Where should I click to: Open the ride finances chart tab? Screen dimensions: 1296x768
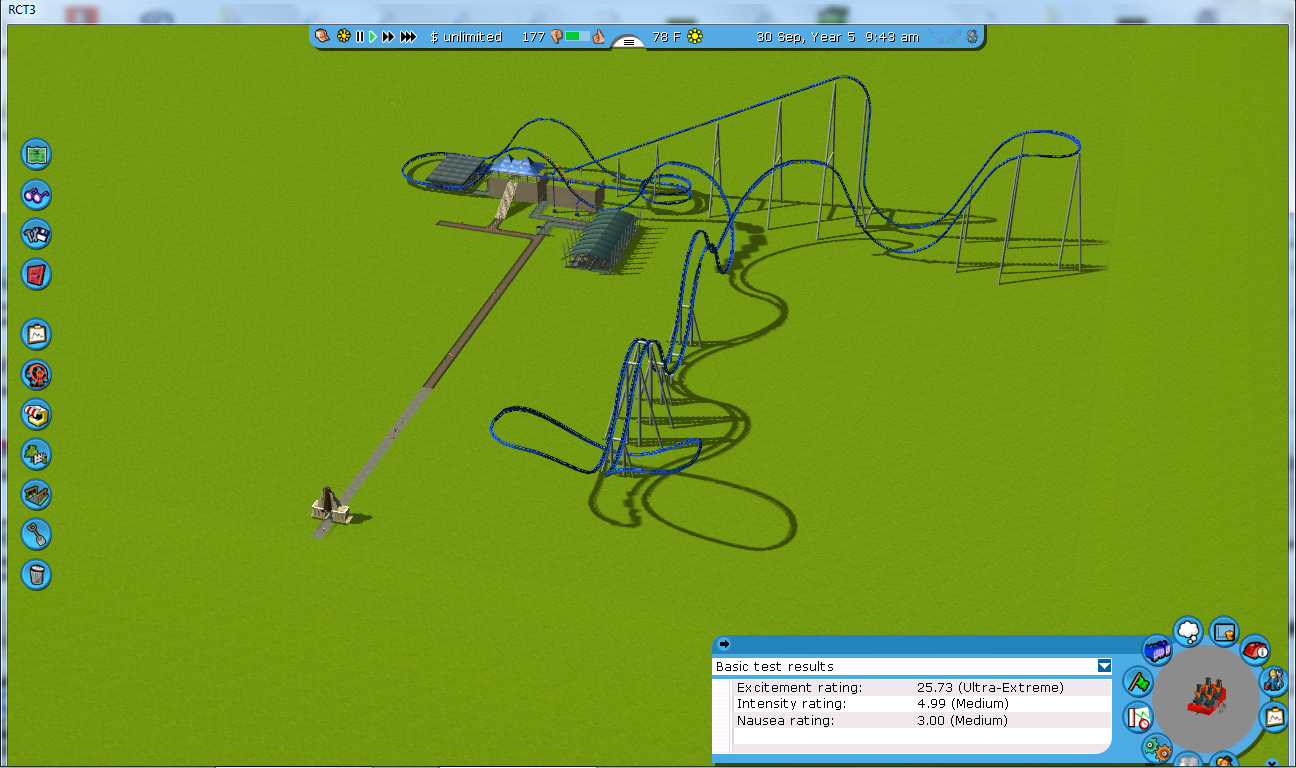point(1224,631)
